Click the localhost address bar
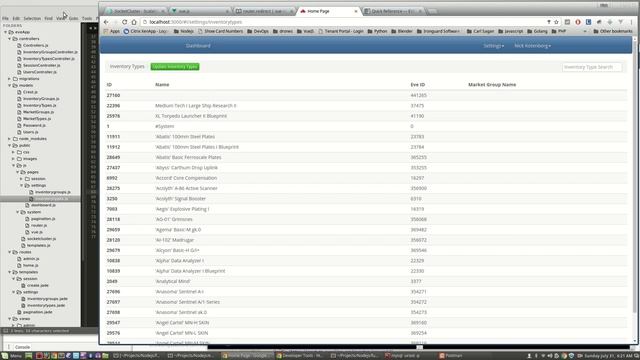The width and height of the screenshot is (640, 360). (x=343, y=22)
